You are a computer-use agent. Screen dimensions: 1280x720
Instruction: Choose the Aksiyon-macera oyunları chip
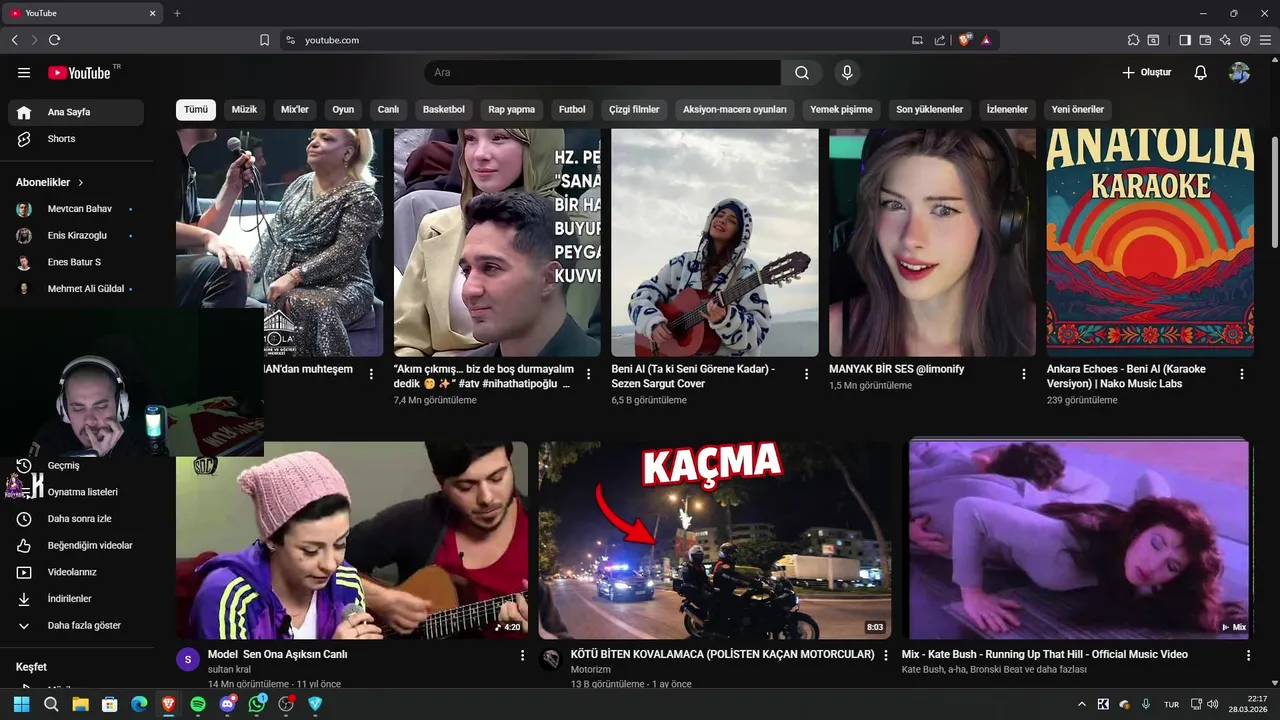pyautogui.click(x=735, y=109)
